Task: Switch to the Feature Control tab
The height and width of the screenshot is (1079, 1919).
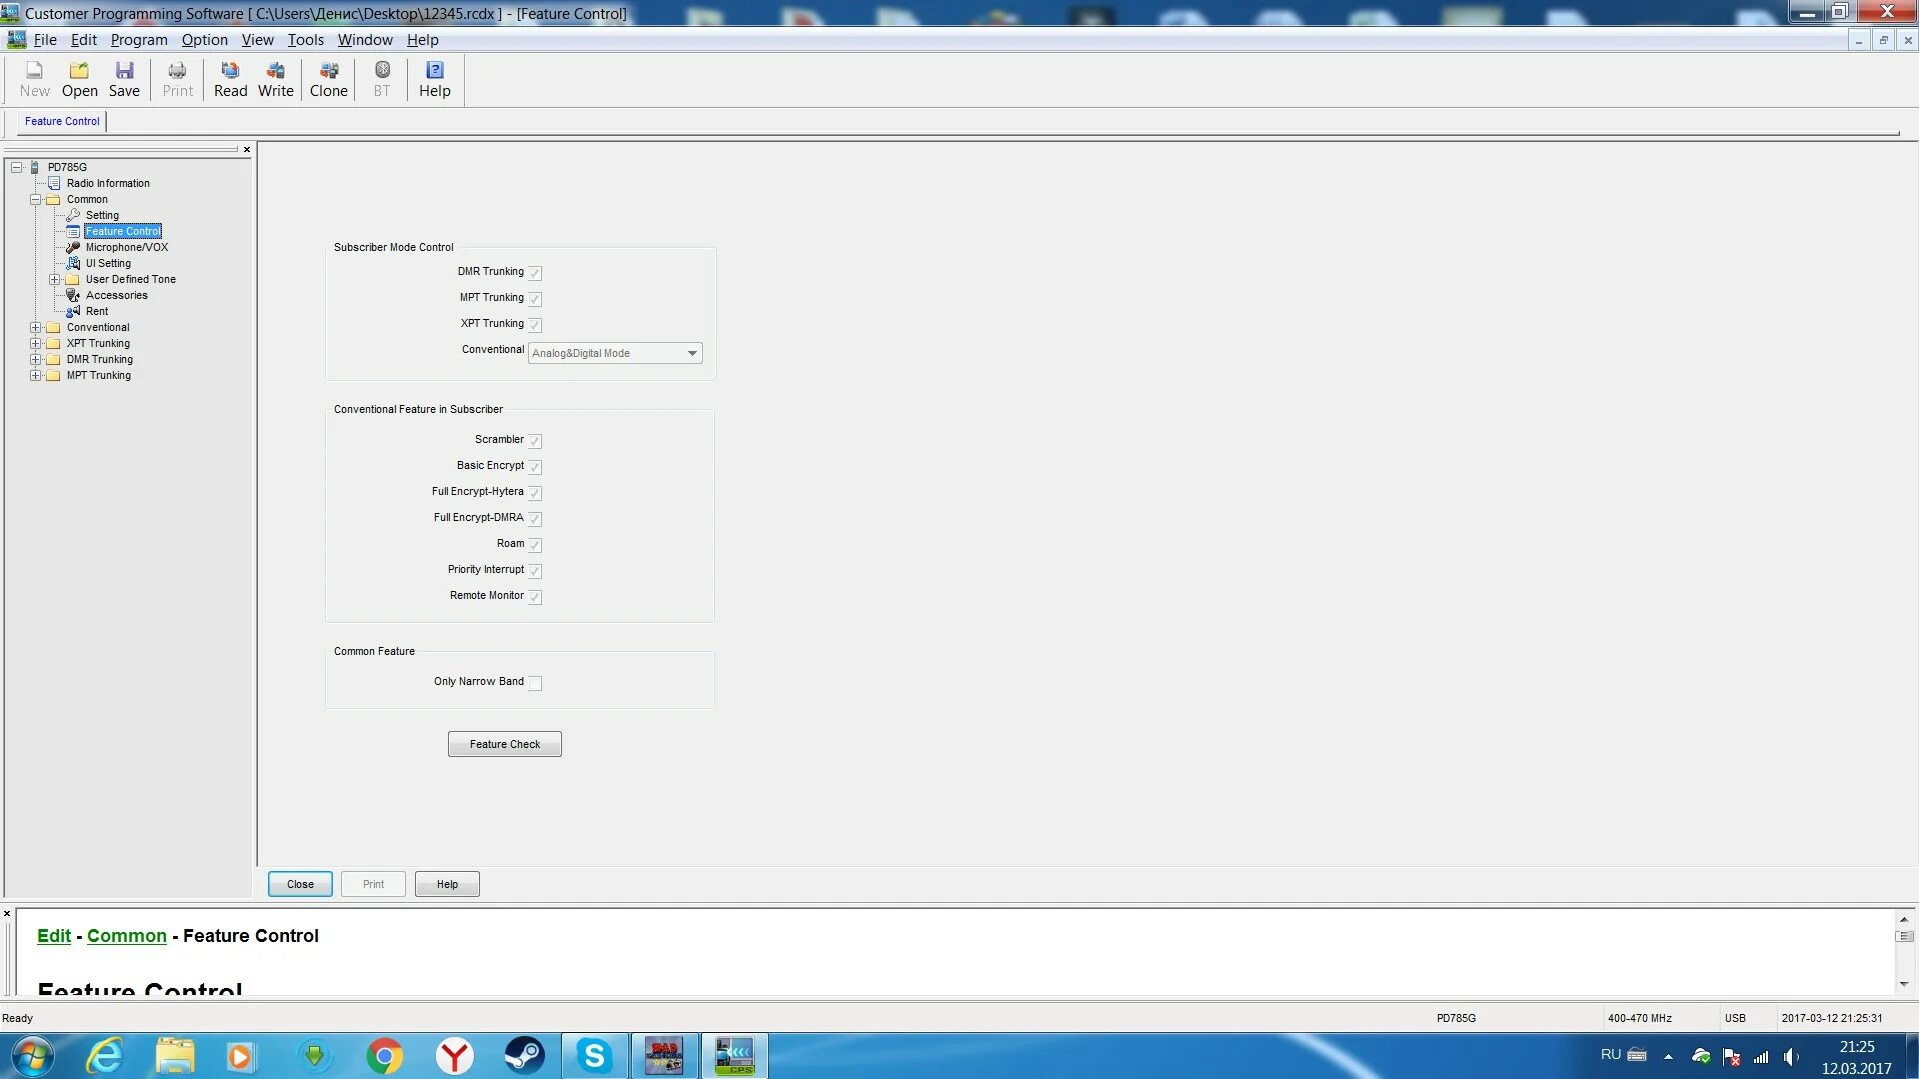Action: click(62, 121)
